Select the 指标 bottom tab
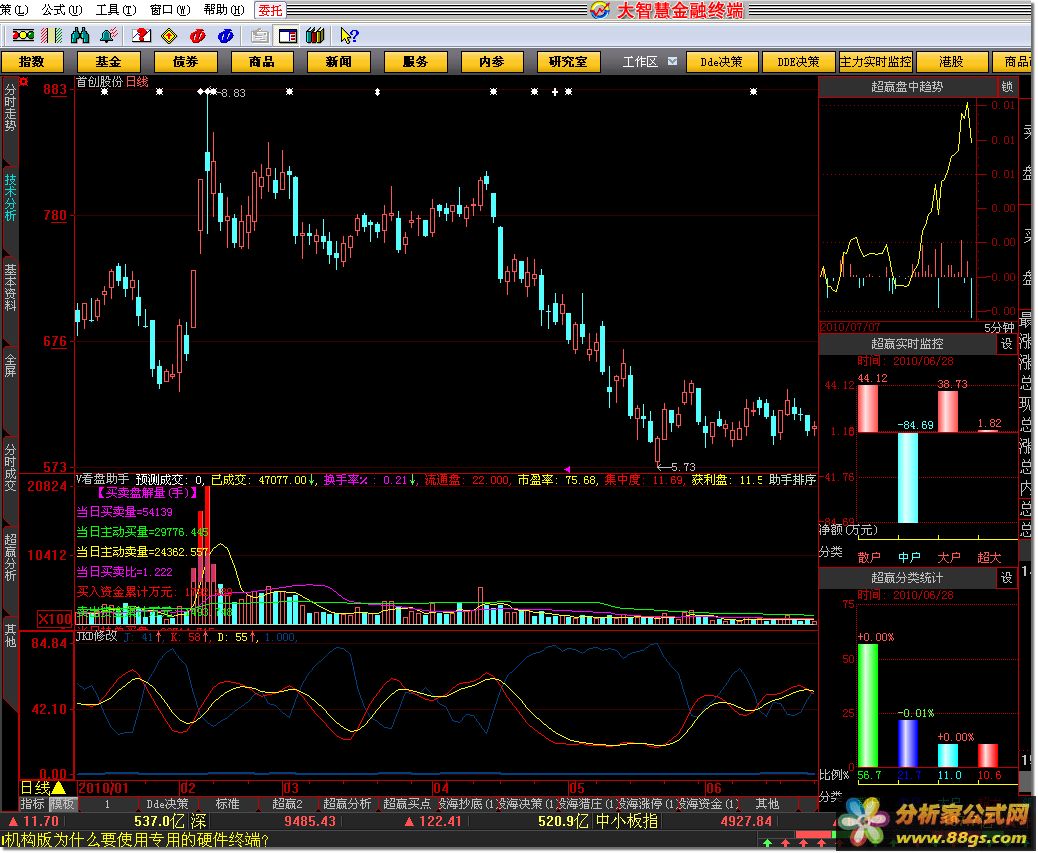This screenshot has width=1038, height=853. (32, 804)
